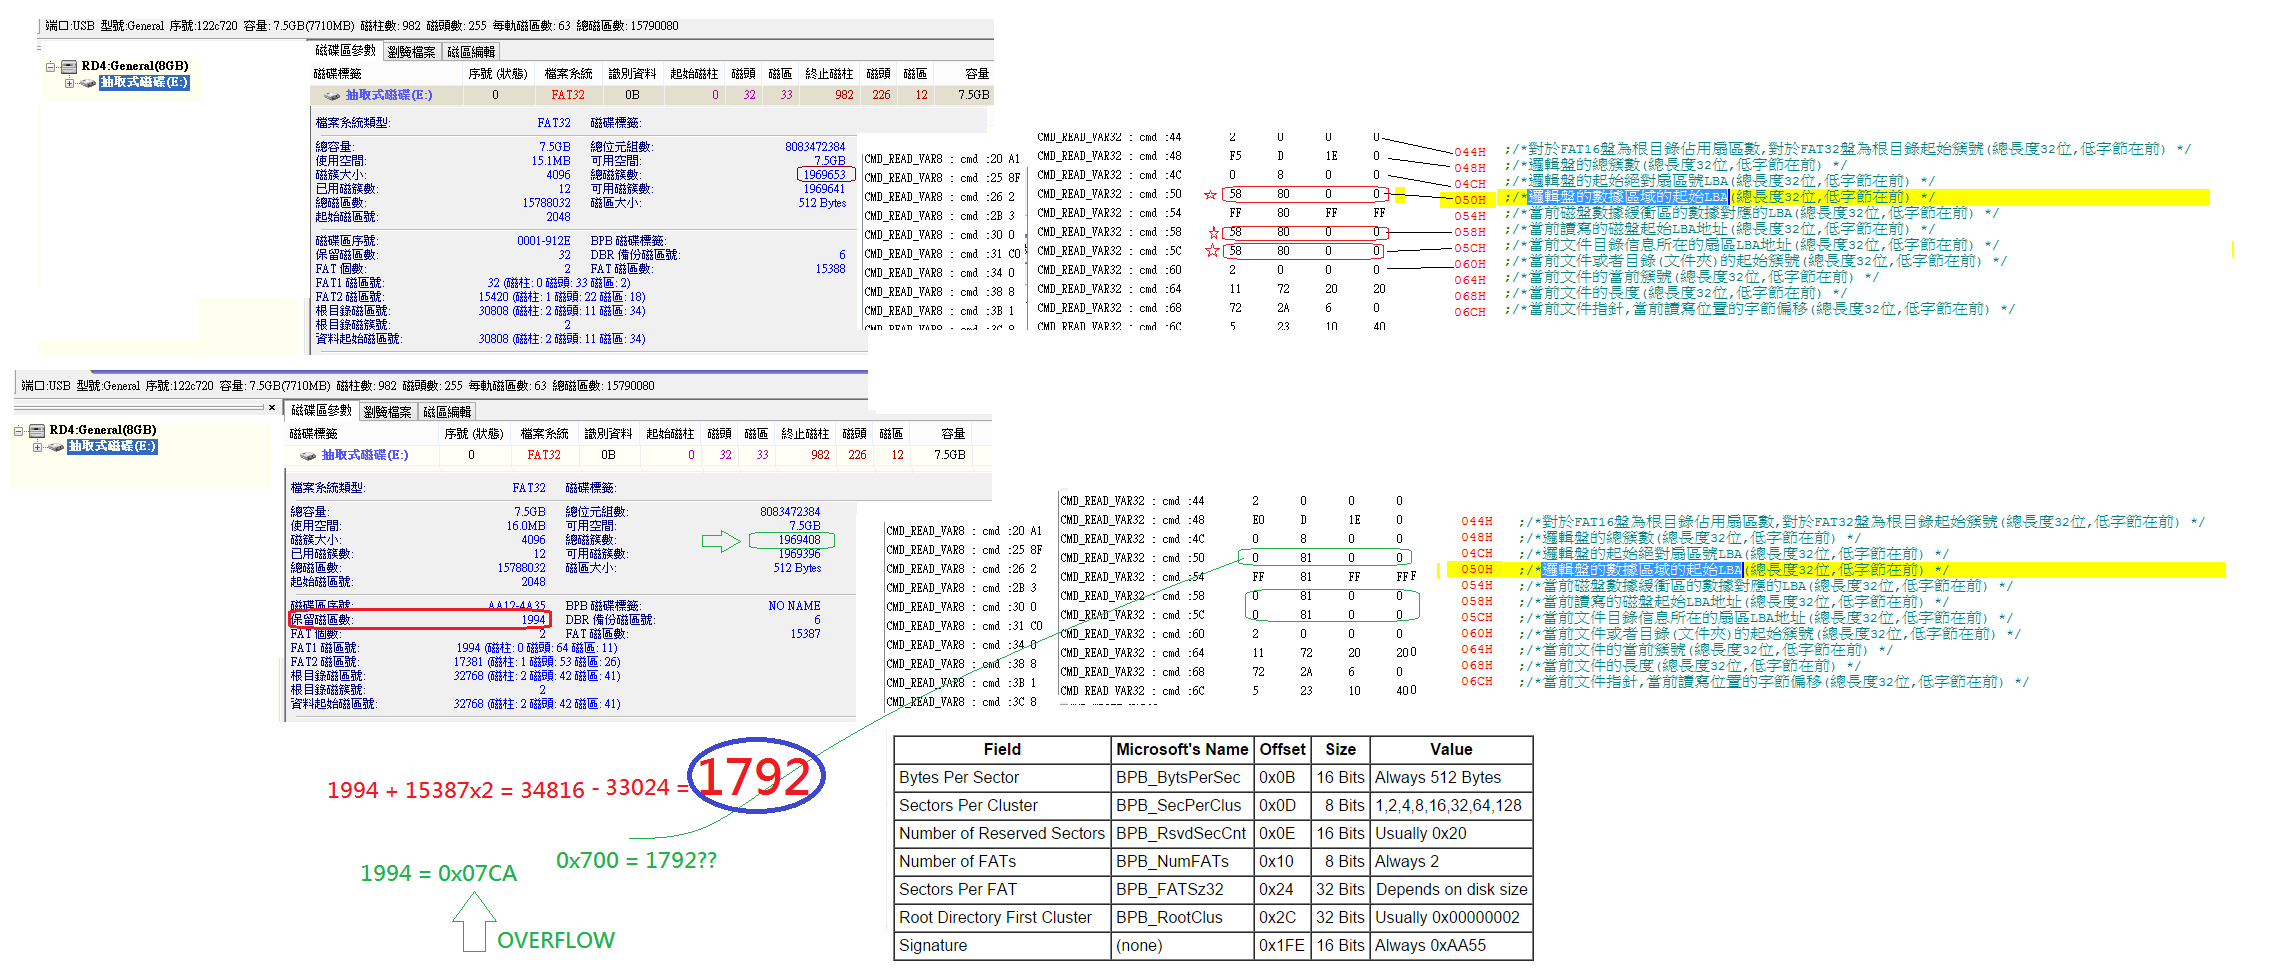
Task: Click volume serial 0001-912E
Action: 544,241
